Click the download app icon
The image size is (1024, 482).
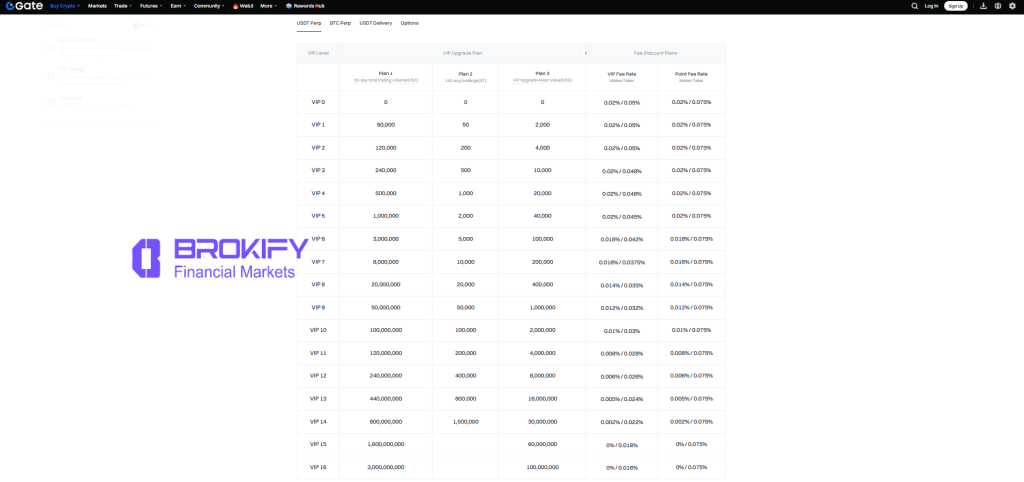pos(983,6)
